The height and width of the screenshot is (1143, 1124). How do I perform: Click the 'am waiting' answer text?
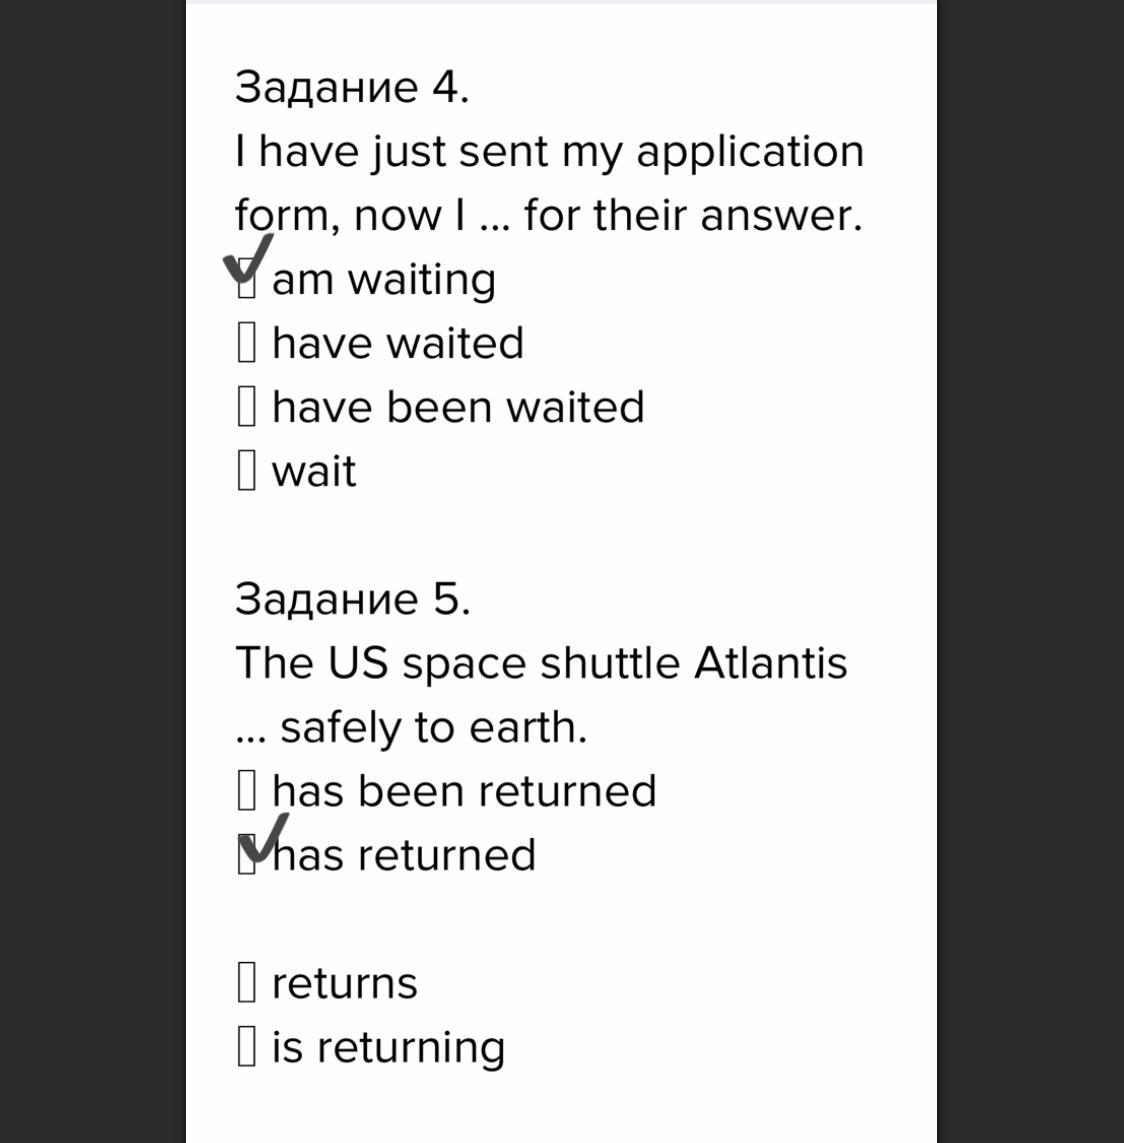click(384, 281)
